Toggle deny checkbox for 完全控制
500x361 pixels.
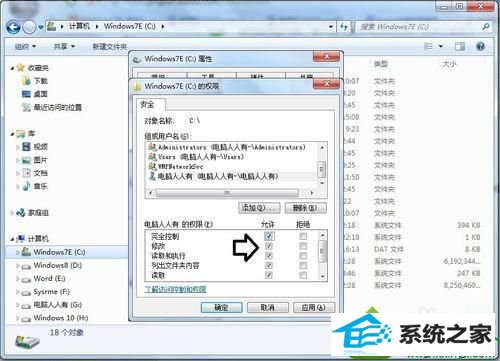303,236
